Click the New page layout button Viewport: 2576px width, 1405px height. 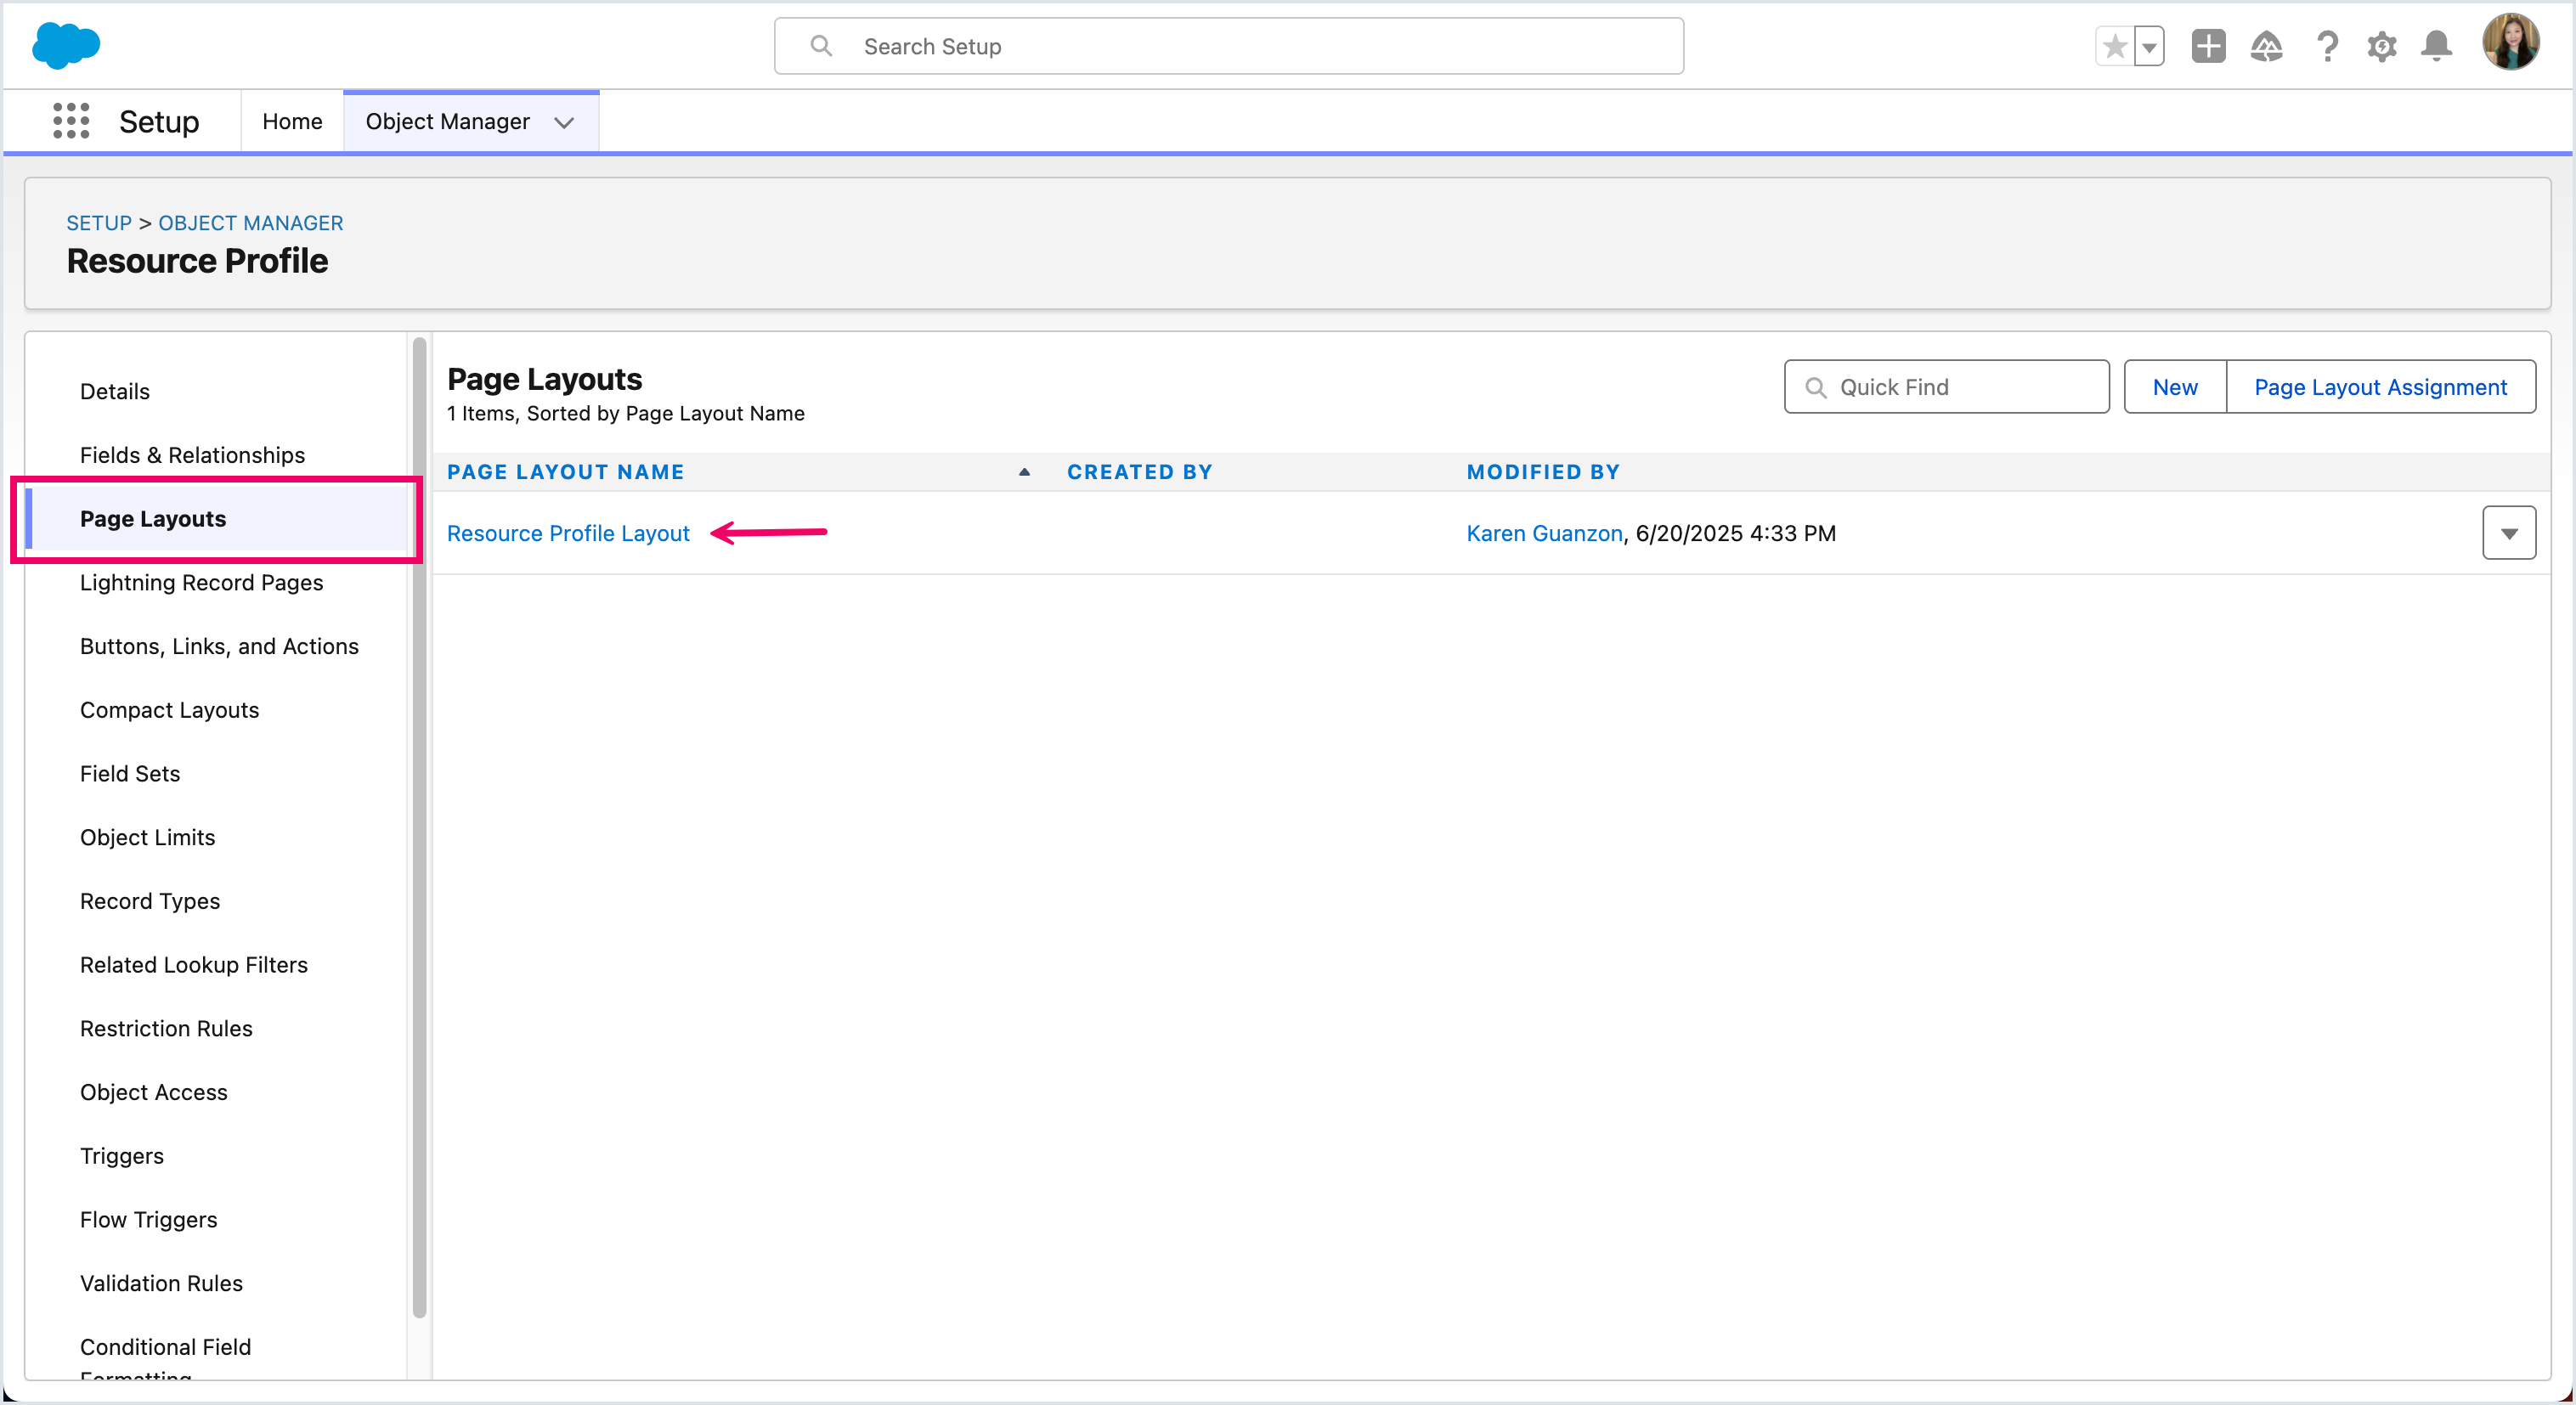tap(2174, 387)
